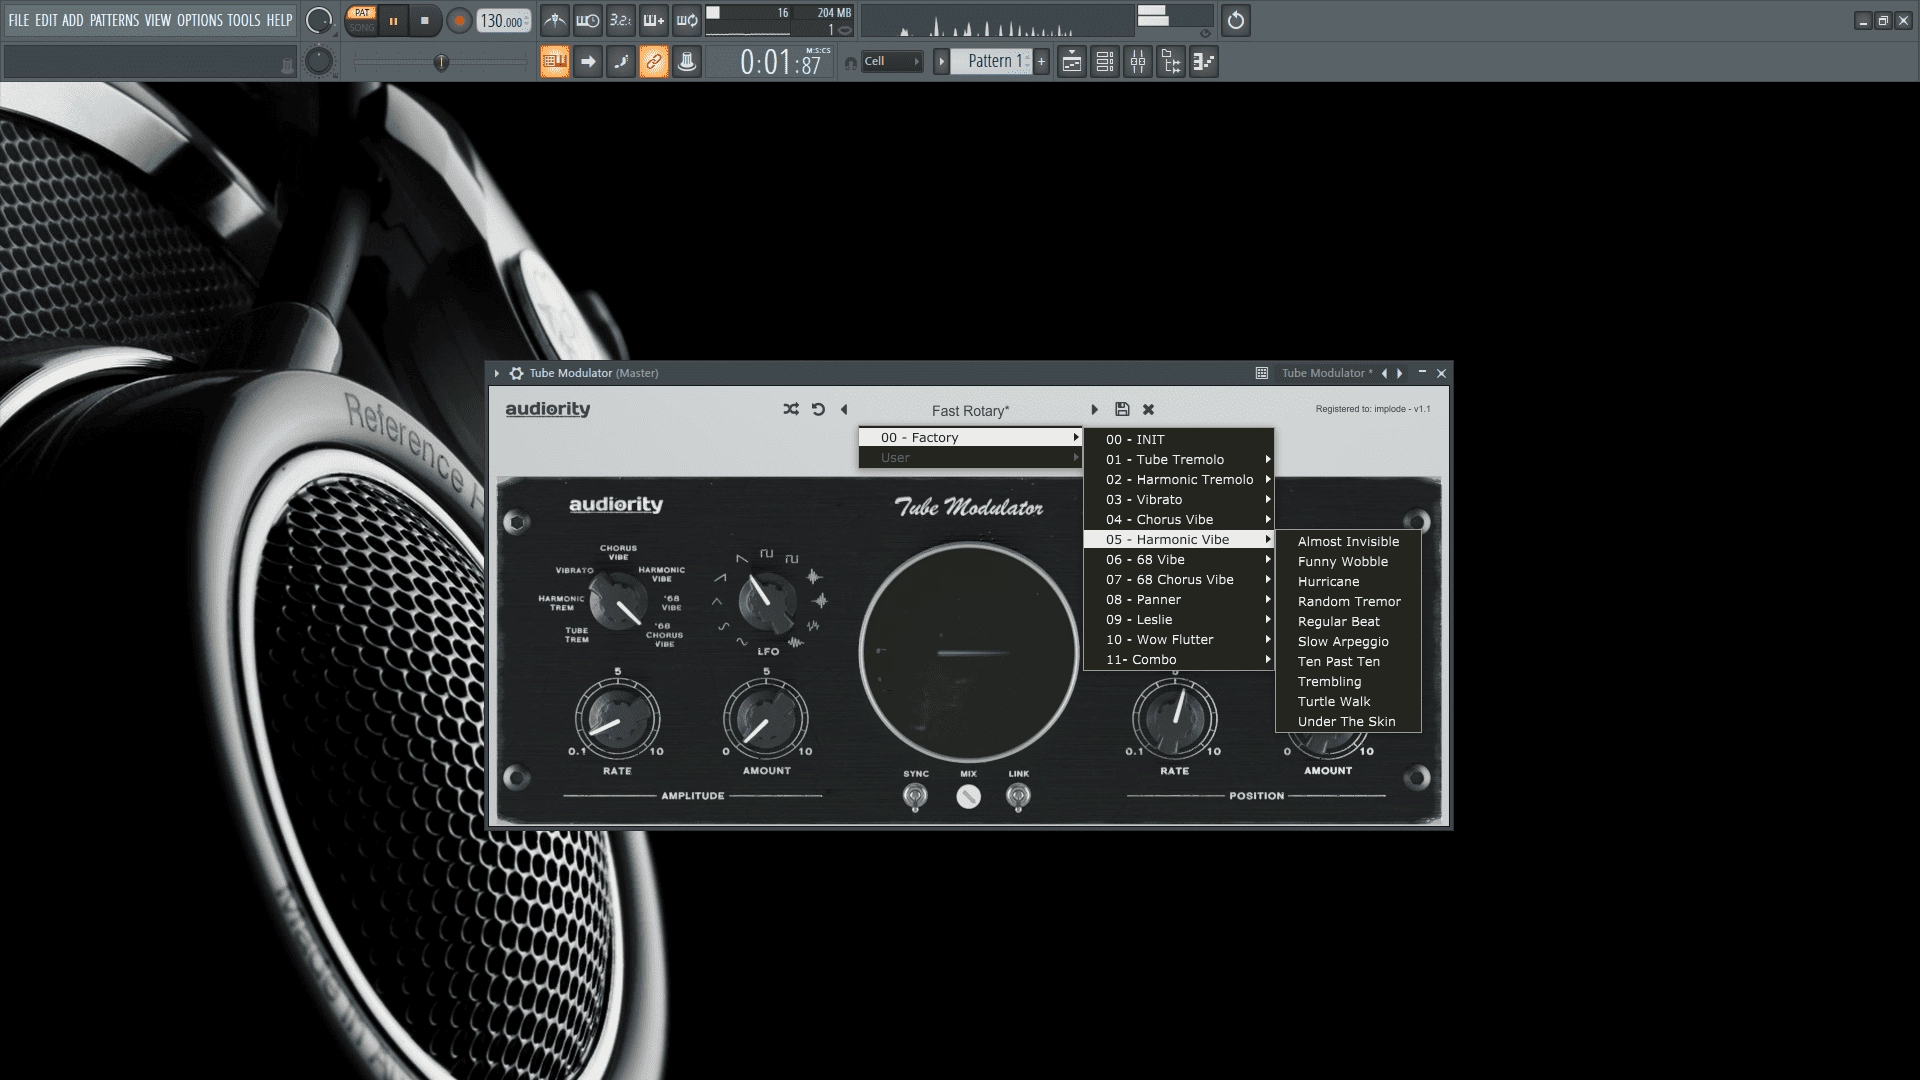Add a new pattern with plus button

[x=1041, y=62]
